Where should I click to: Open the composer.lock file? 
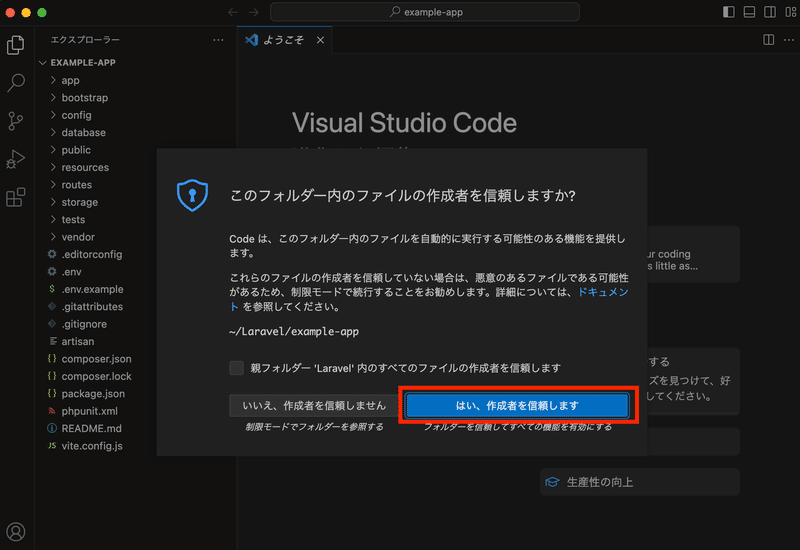click(x=96, y=376)
